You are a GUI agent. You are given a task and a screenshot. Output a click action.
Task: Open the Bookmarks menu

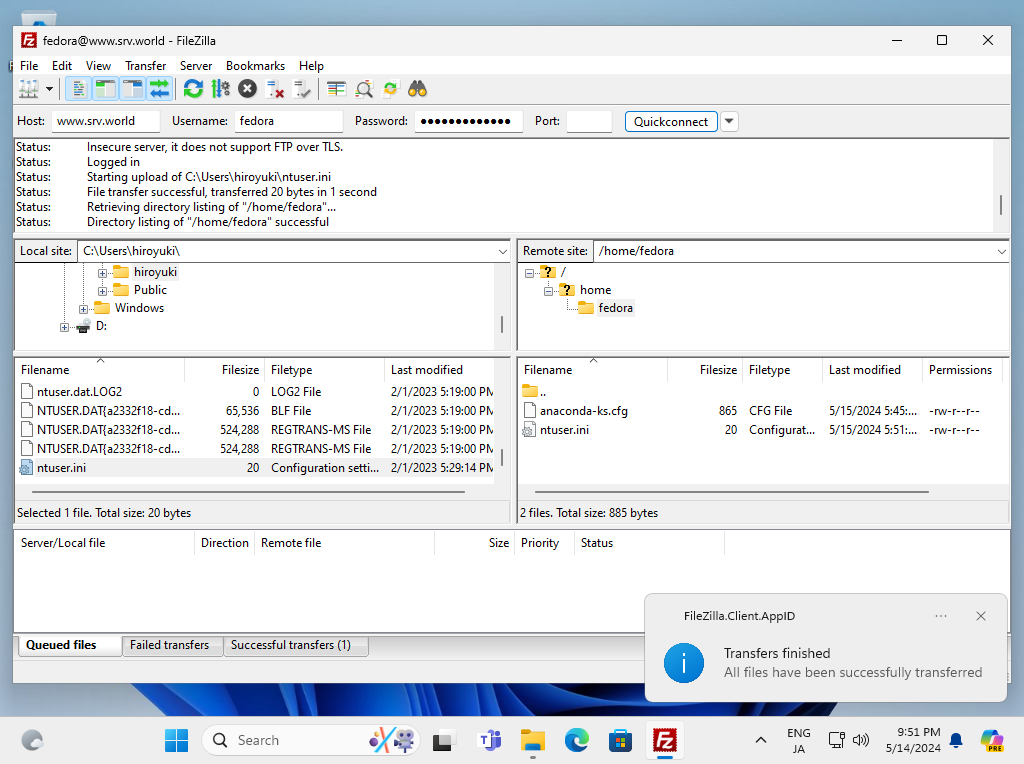[x=255, y=66]
